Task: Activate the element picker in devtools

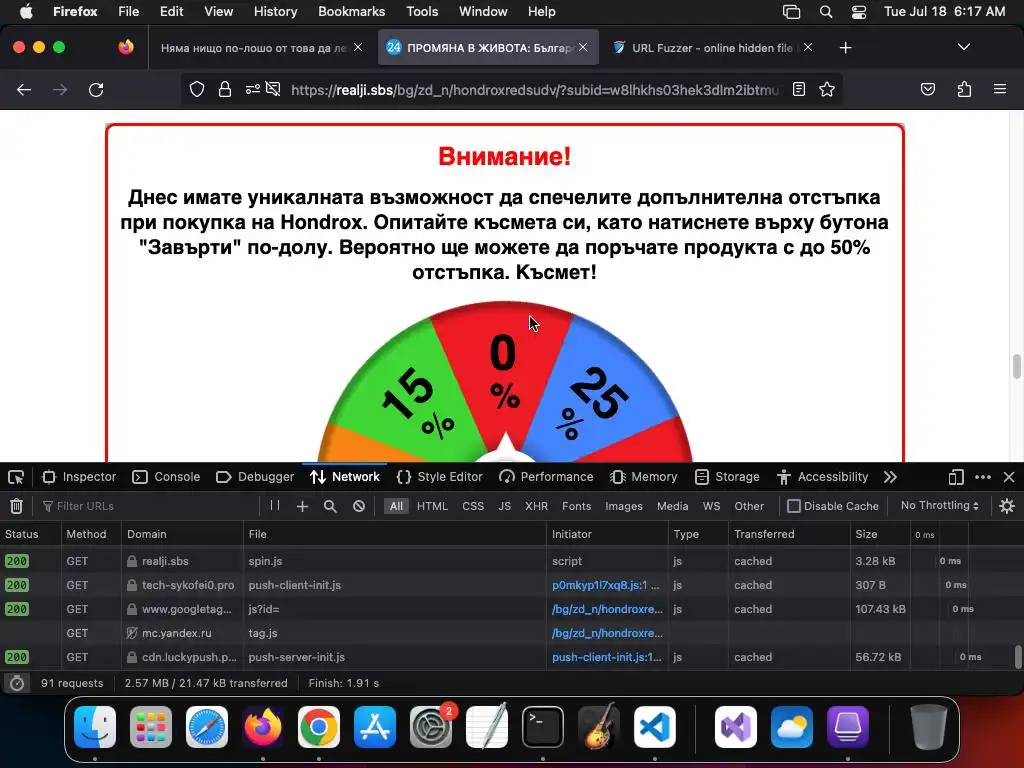Action: tap(16, 477)
